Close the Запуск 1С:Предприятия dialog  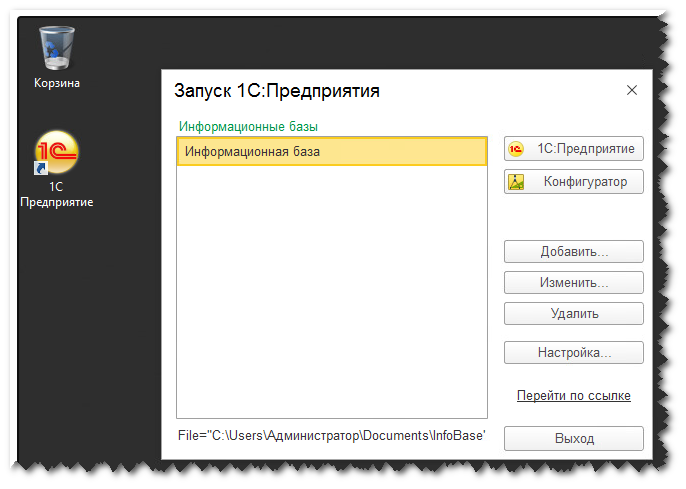pos(632,90)
